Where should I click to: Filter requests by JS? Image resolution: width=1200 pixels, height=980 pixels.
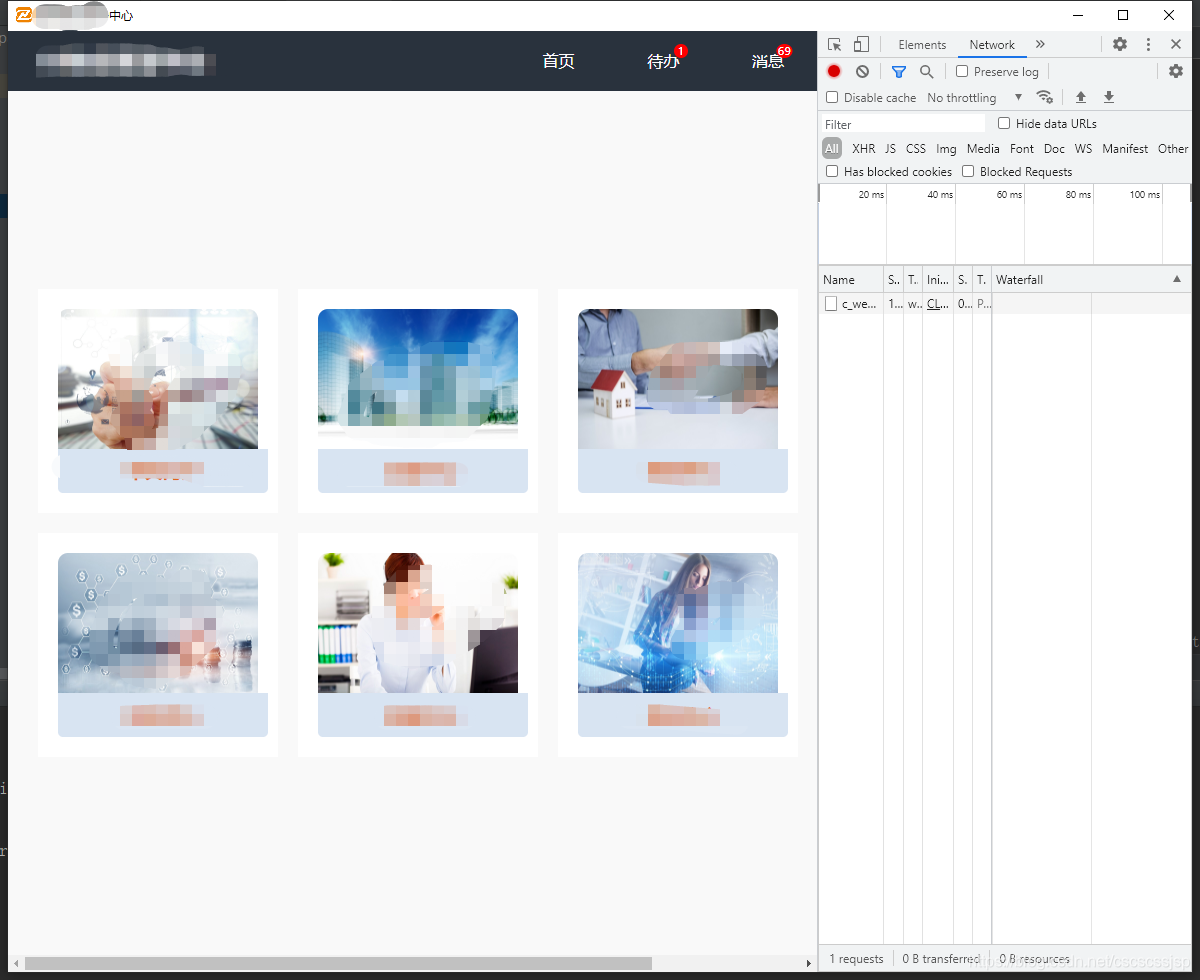[890, 149]
